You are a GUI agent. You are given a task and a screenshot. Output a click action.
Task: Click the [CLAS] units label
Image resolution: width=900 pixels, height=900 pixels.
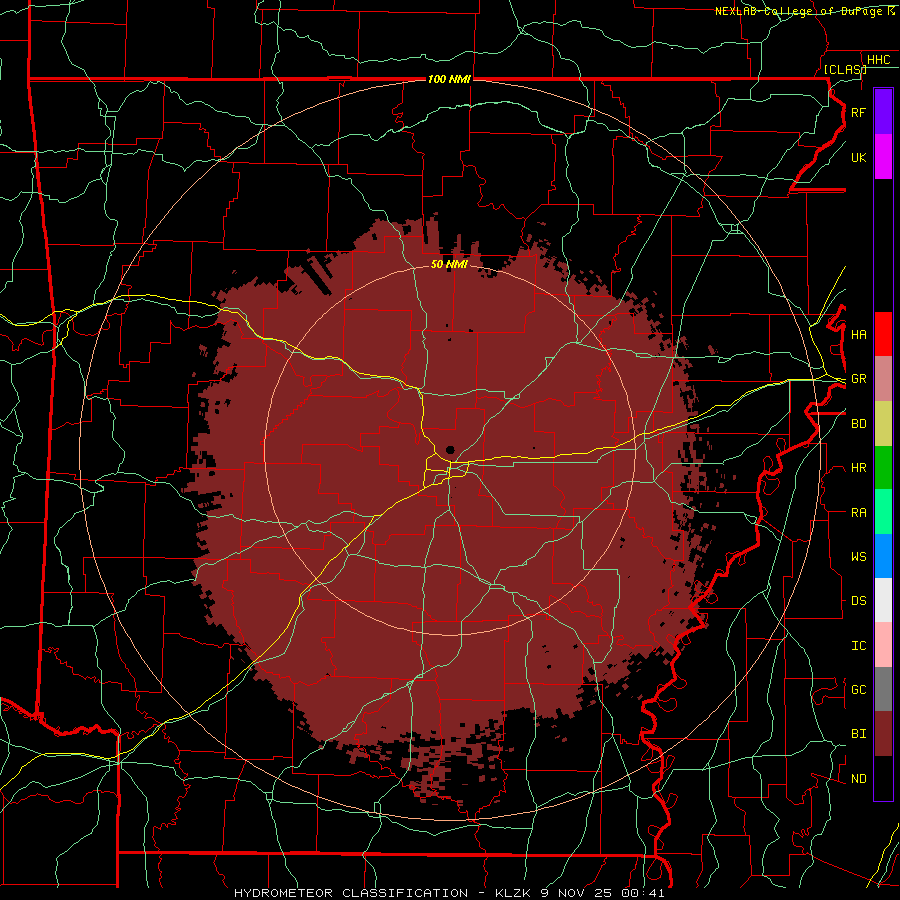click(x=845, y=69)
